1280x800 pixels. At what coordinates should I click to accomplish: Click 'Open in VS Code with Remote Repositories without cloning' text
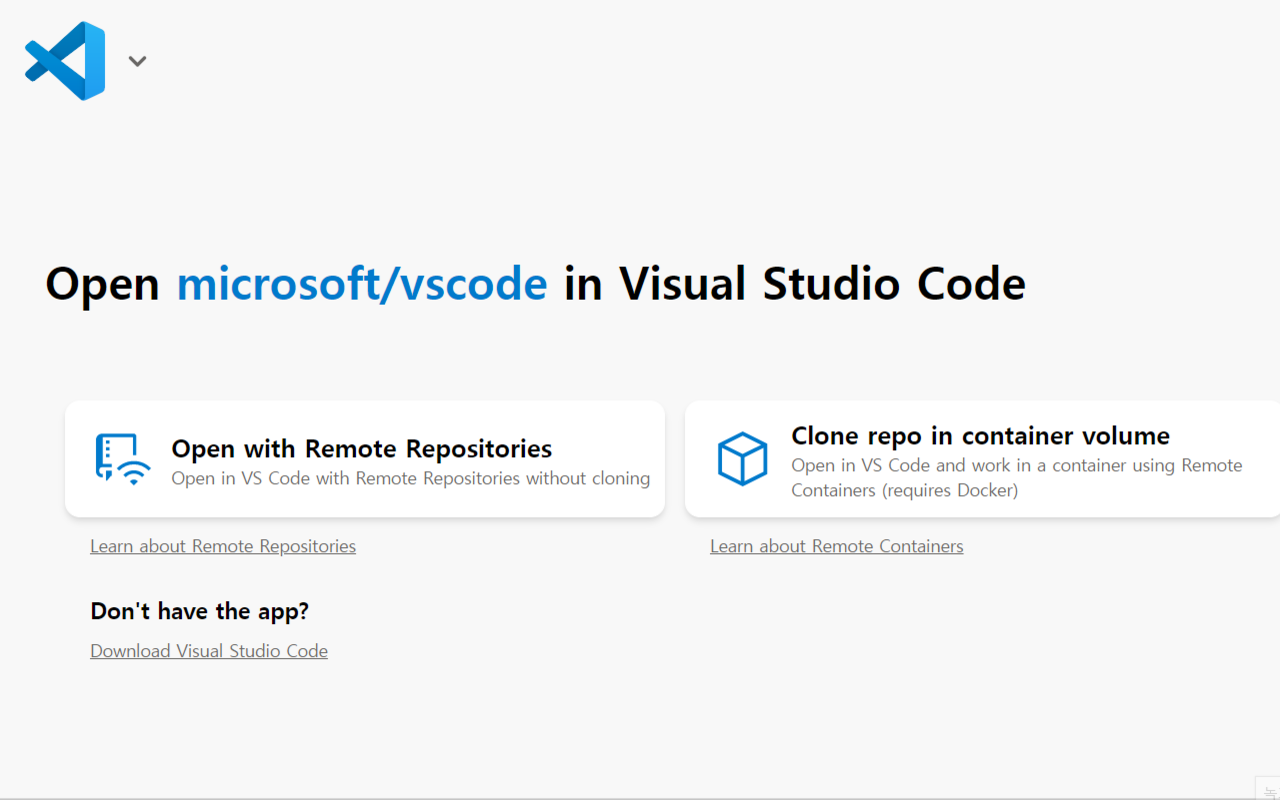click(x=411, y=478)
